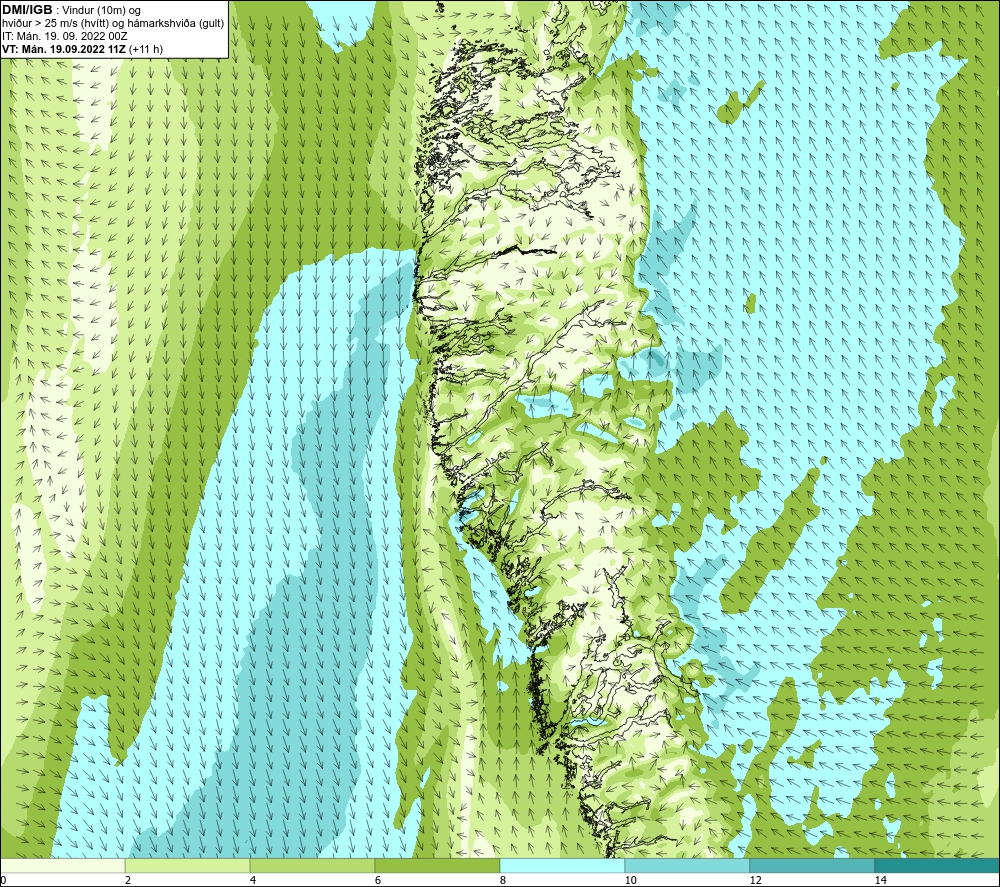Click the scale label '6'
This screenshot has width=1000, height=887.
point(378,880)
